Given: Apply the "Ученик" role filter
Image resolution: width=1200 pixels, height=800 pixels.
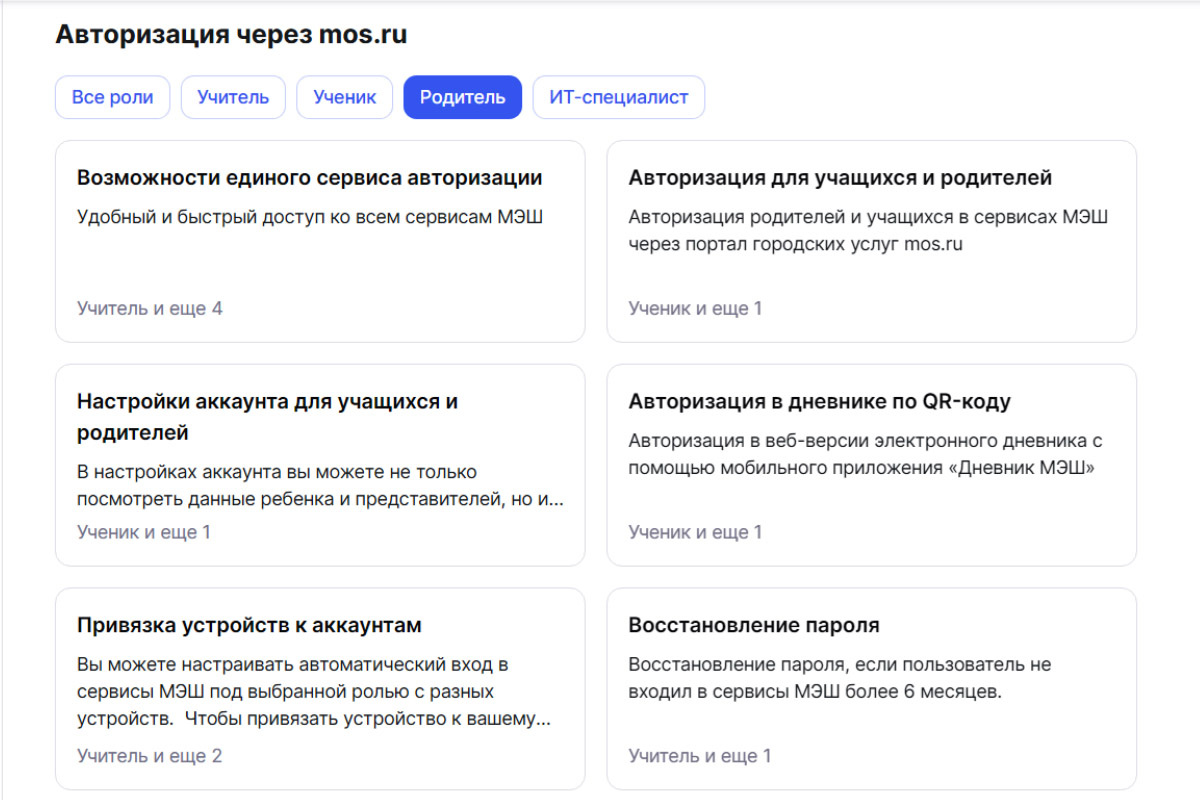Looking at the screenshot, I should tap(344, 97).
